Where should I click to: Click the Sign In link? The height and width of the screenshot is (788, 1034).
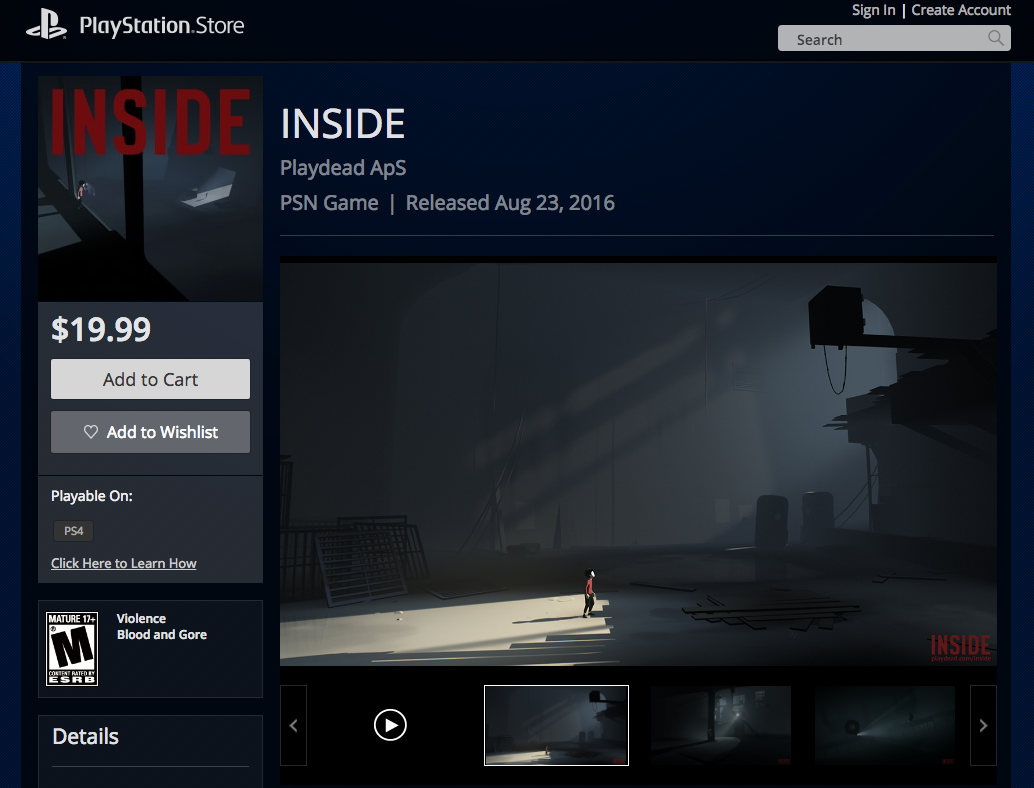click(x=873, y=10)
